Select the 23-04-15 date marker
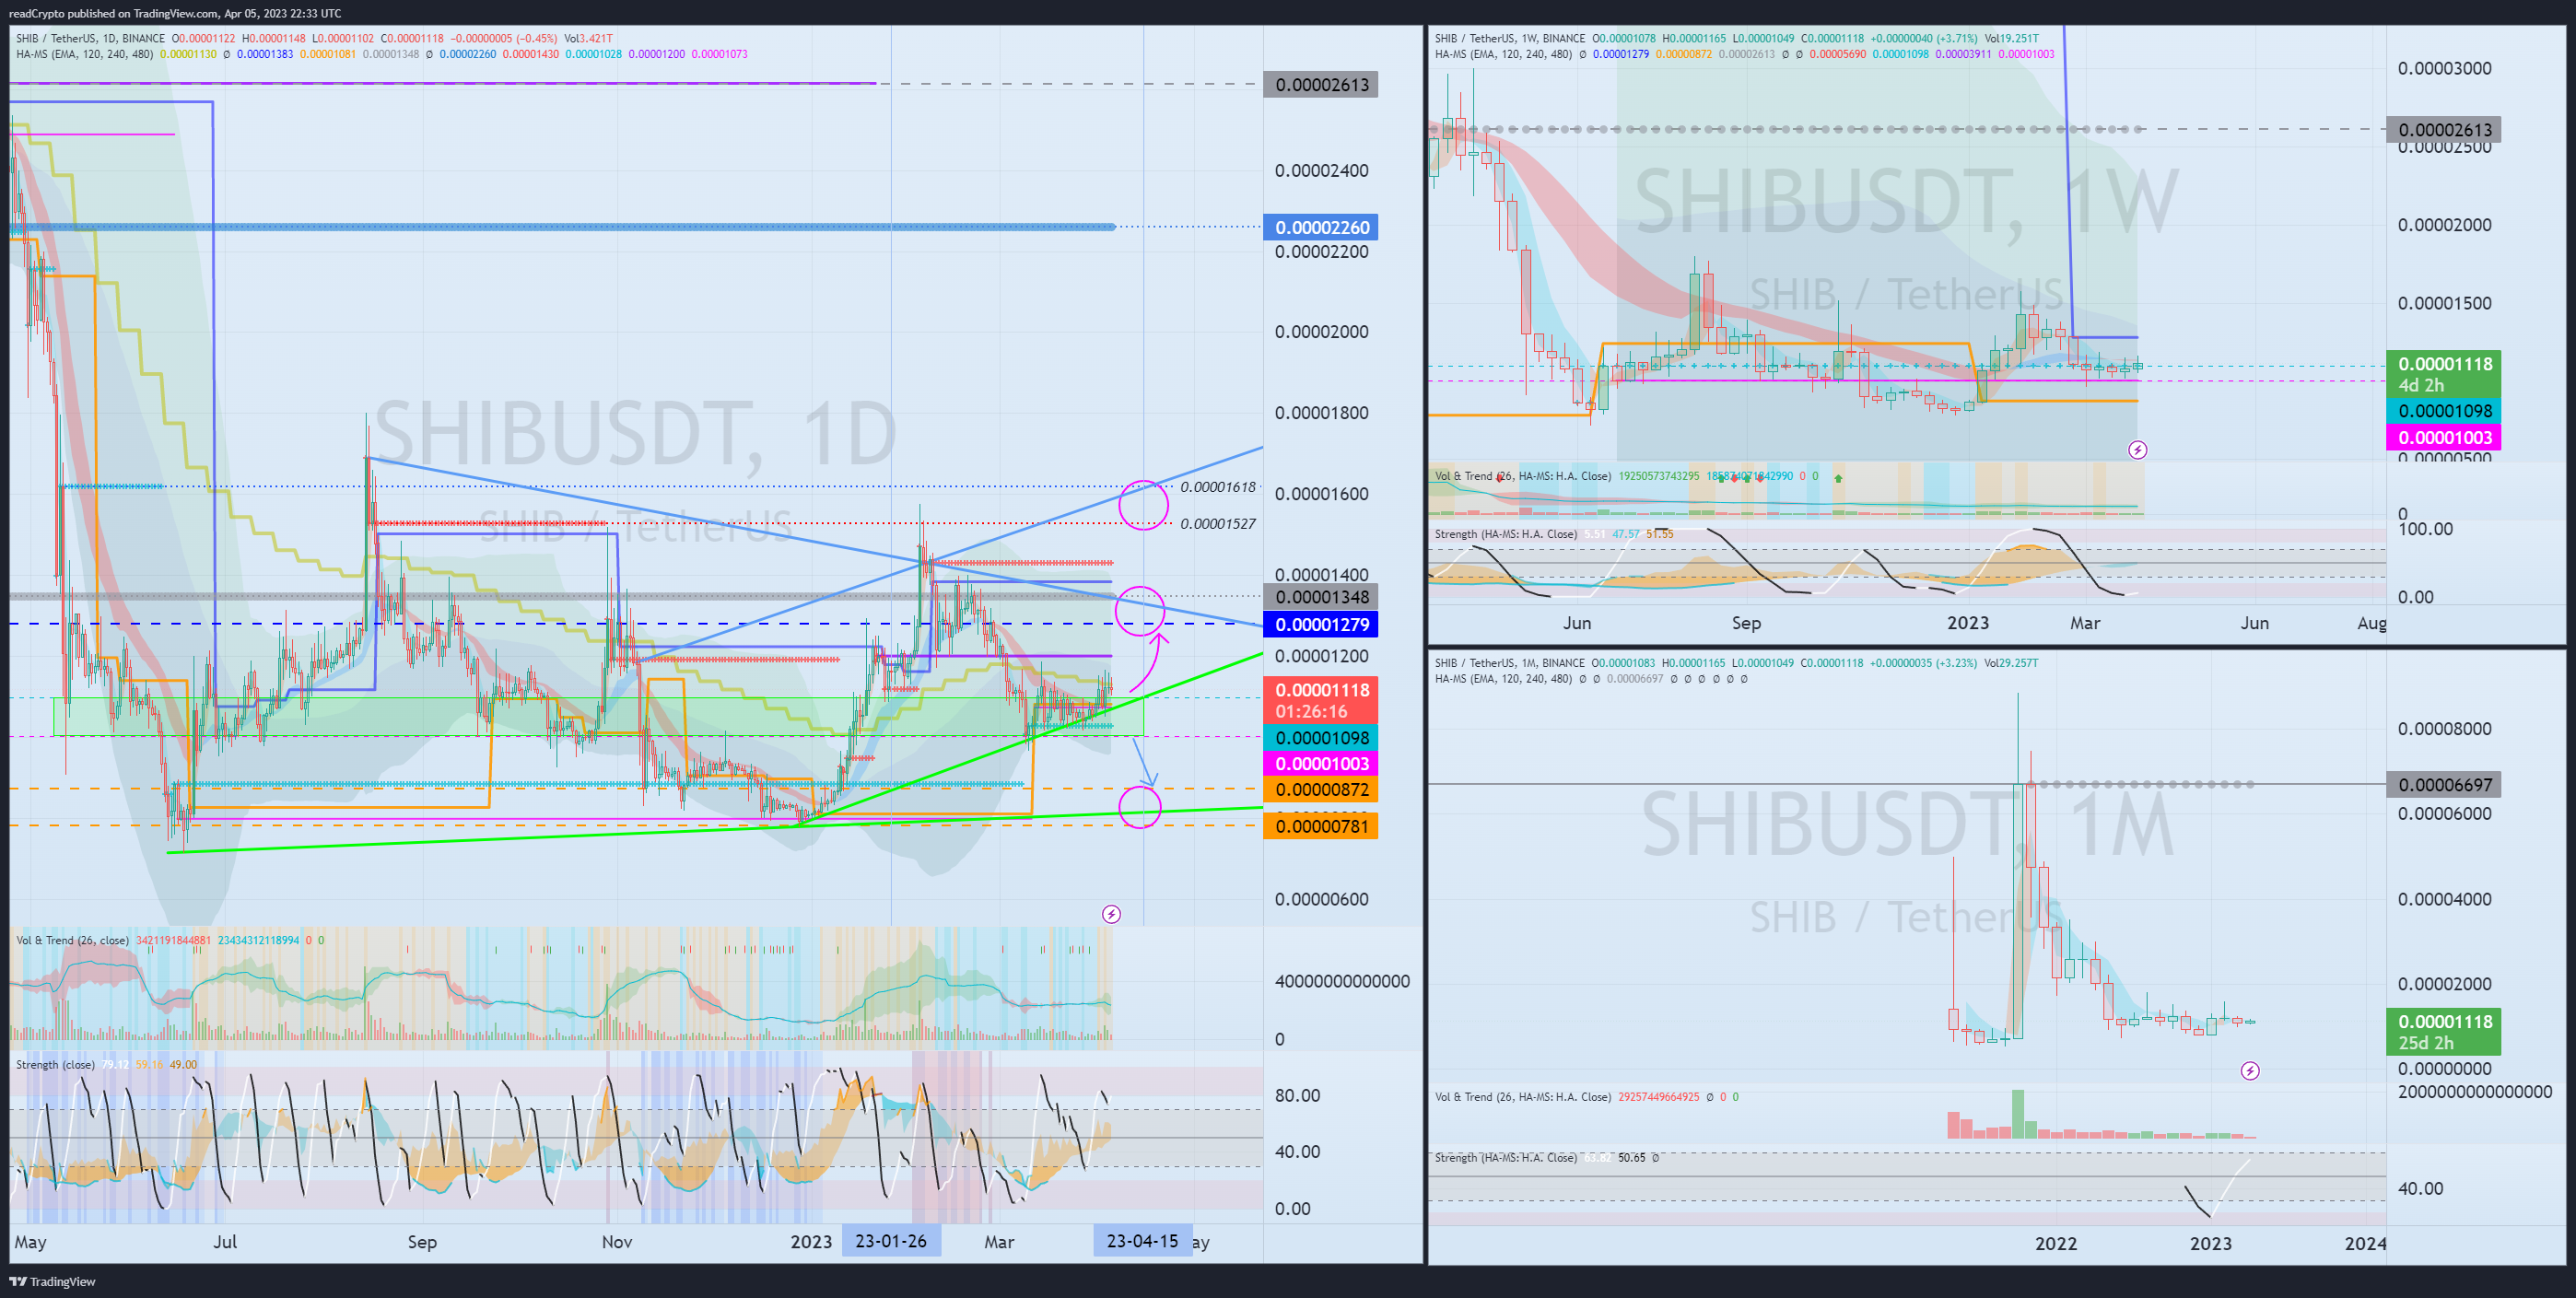Image resolution: width=2576 pixels, height=1298 pixels. click(x=1142, y=1241)
